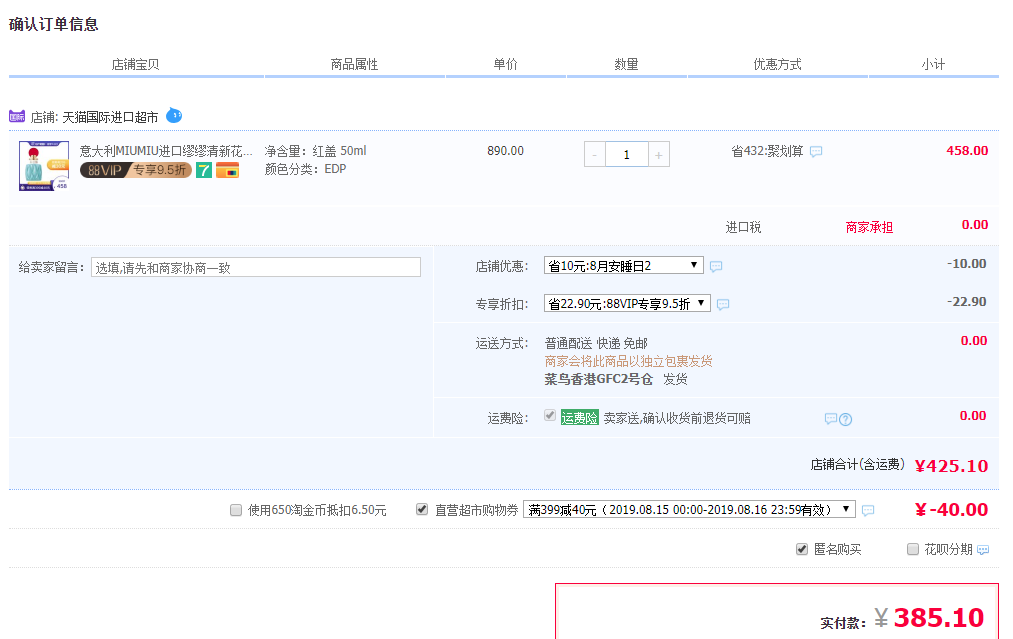Enable the 花呗分期 checkbox
The height and width of the screenshot is (639, 1013).
[913, 549]
